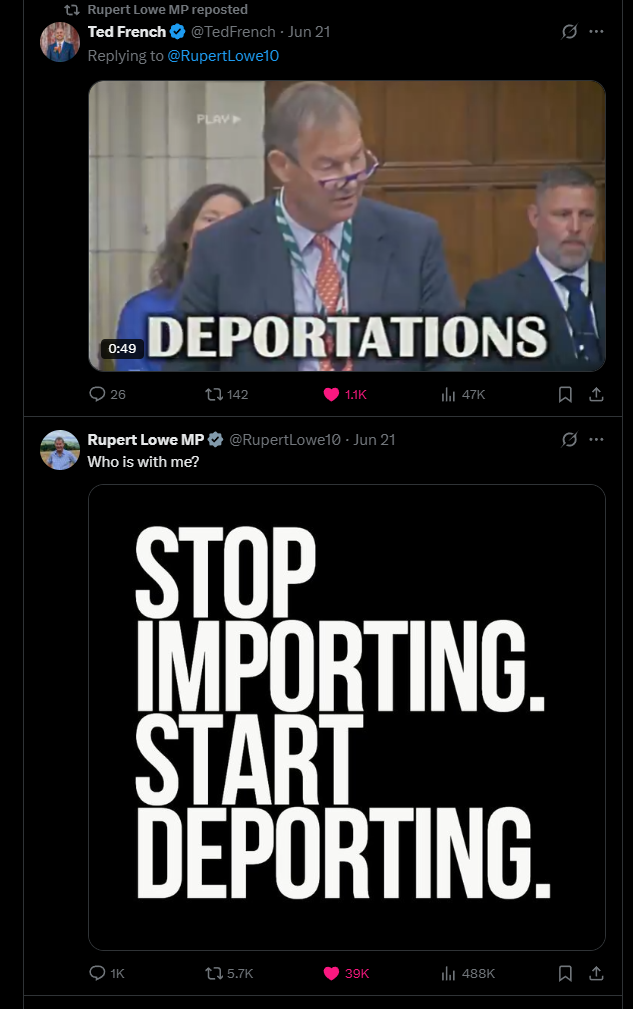This screenshot has width=633, height=1009.
Task: Open Grok explain icon on Ted French's post
Action: point(569,32)
